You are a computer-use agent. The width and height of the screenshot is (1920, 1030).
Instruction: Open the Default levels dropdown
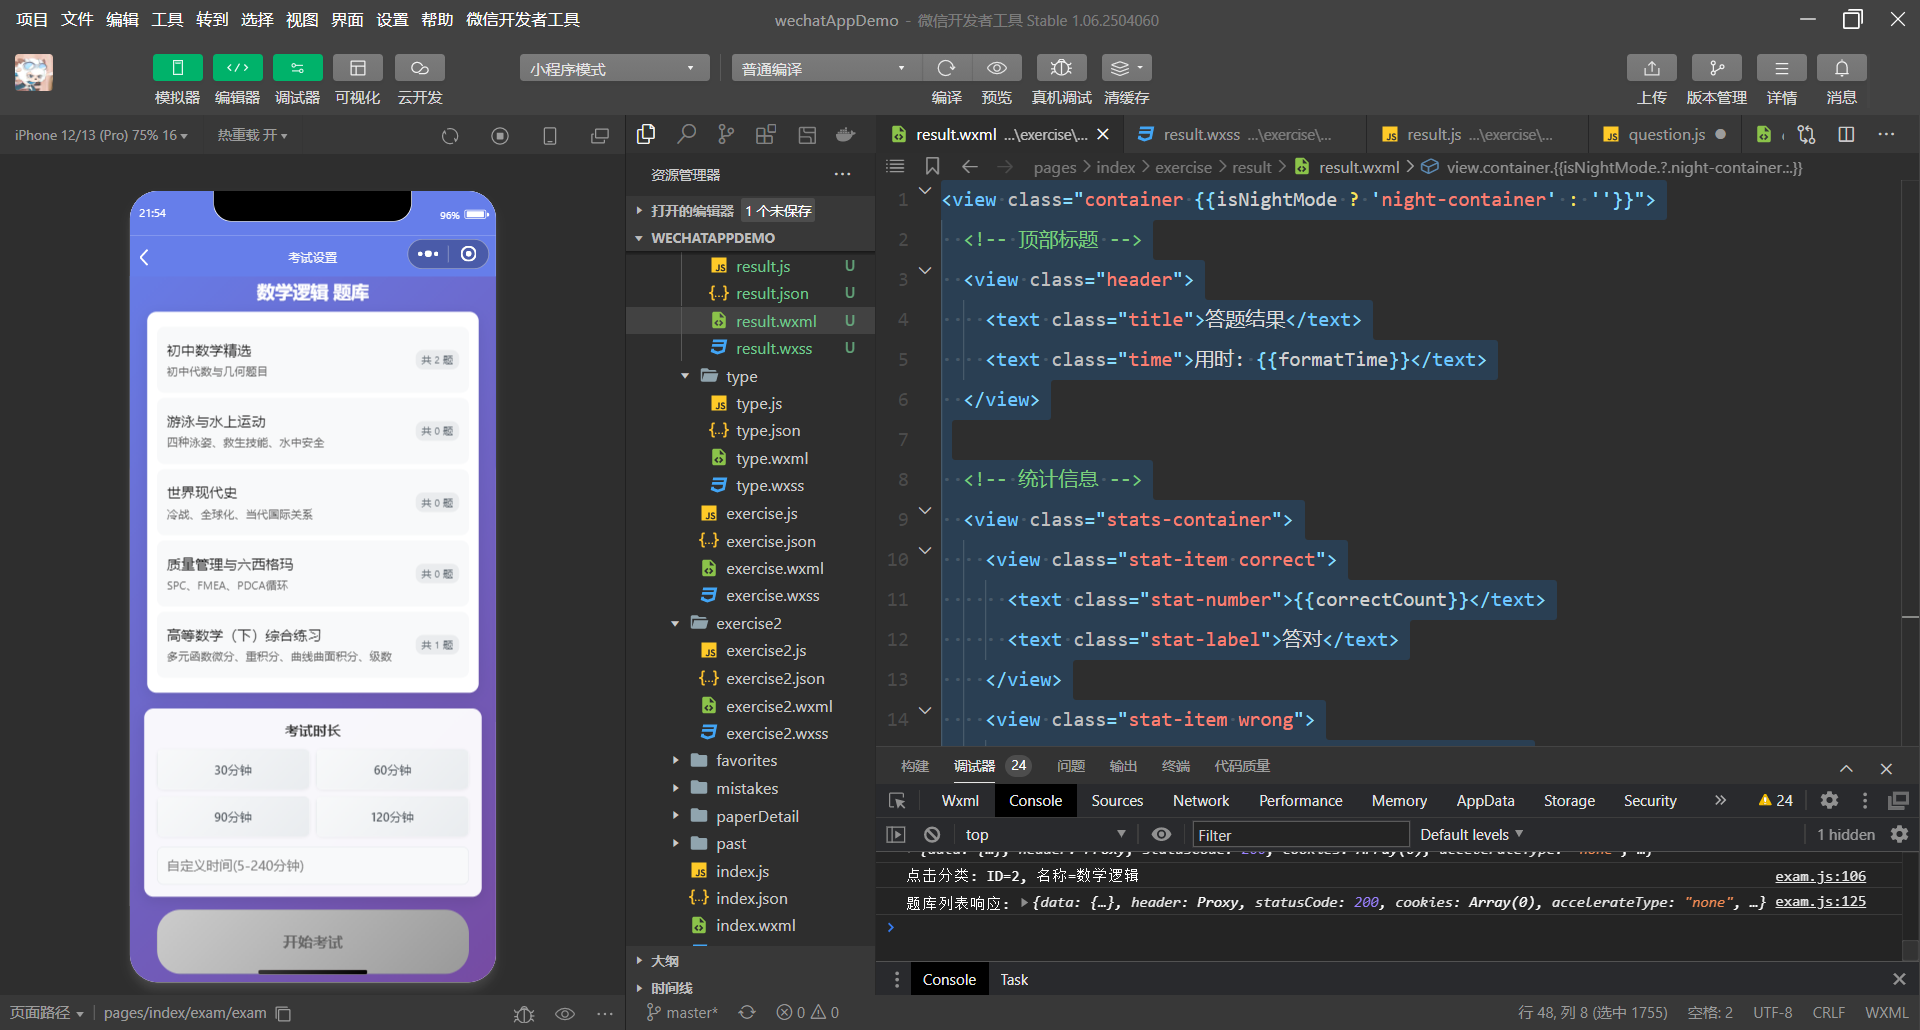click(x=1471, y=834)
